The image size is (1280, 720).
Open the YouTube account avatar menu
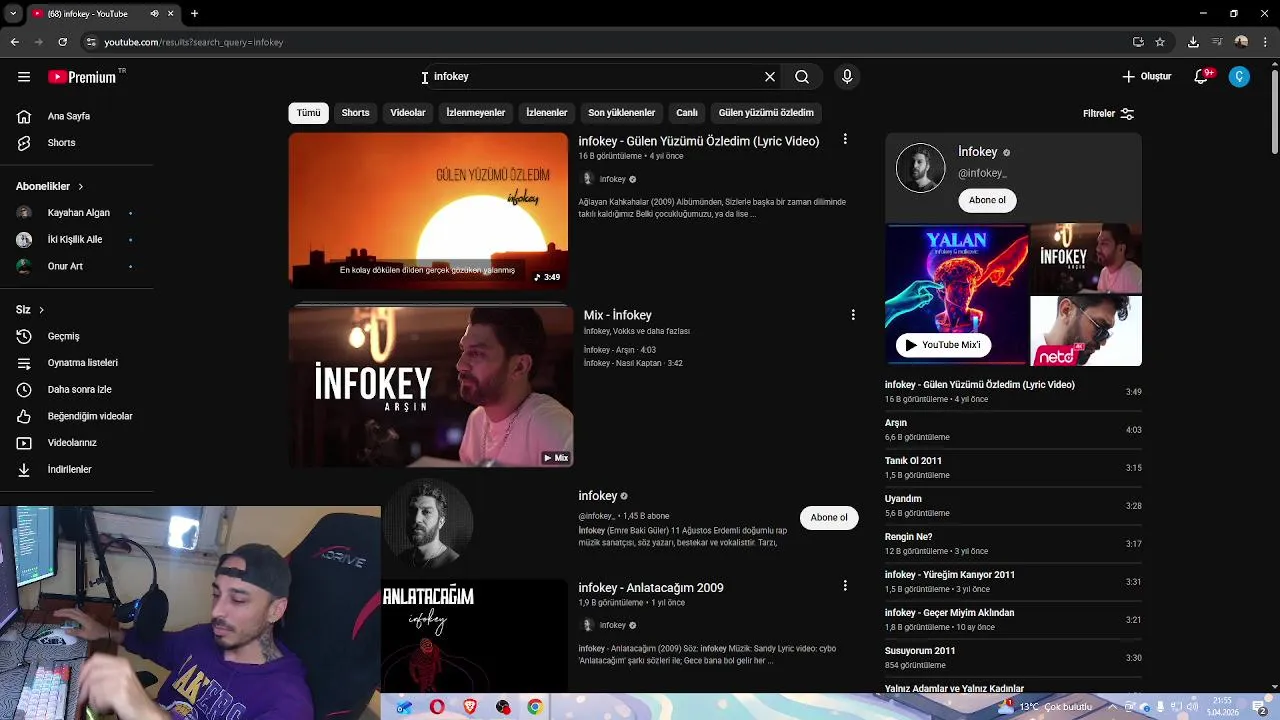click(1239, 77)
